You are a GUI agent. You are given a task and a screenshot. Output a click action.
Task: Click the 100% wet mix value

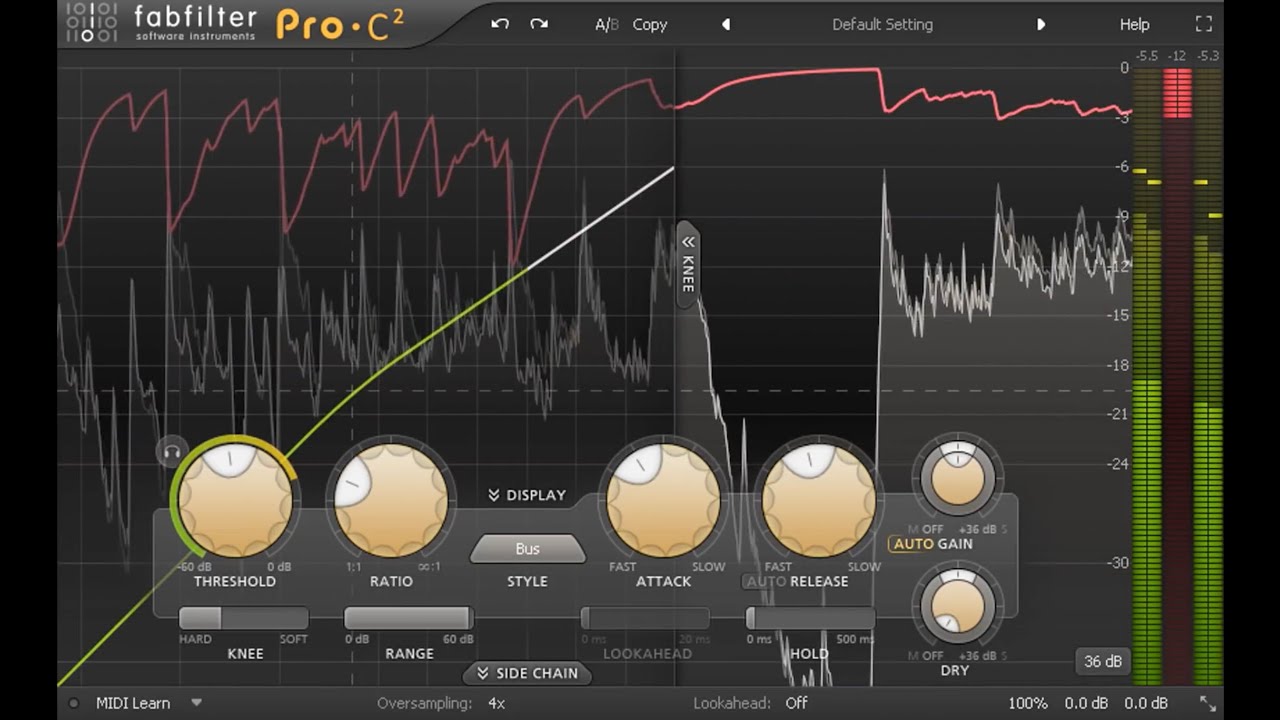coord(1028,703)
